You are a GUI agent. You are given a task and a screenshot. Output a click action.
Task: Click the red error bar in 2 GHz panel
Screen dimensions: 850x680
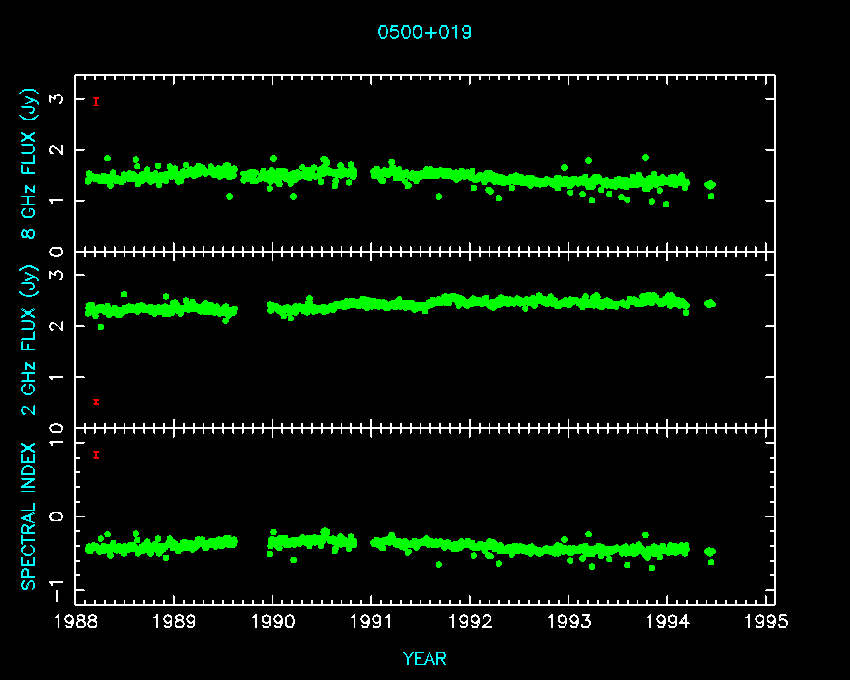pyautogui.click(x=96, y=402)
